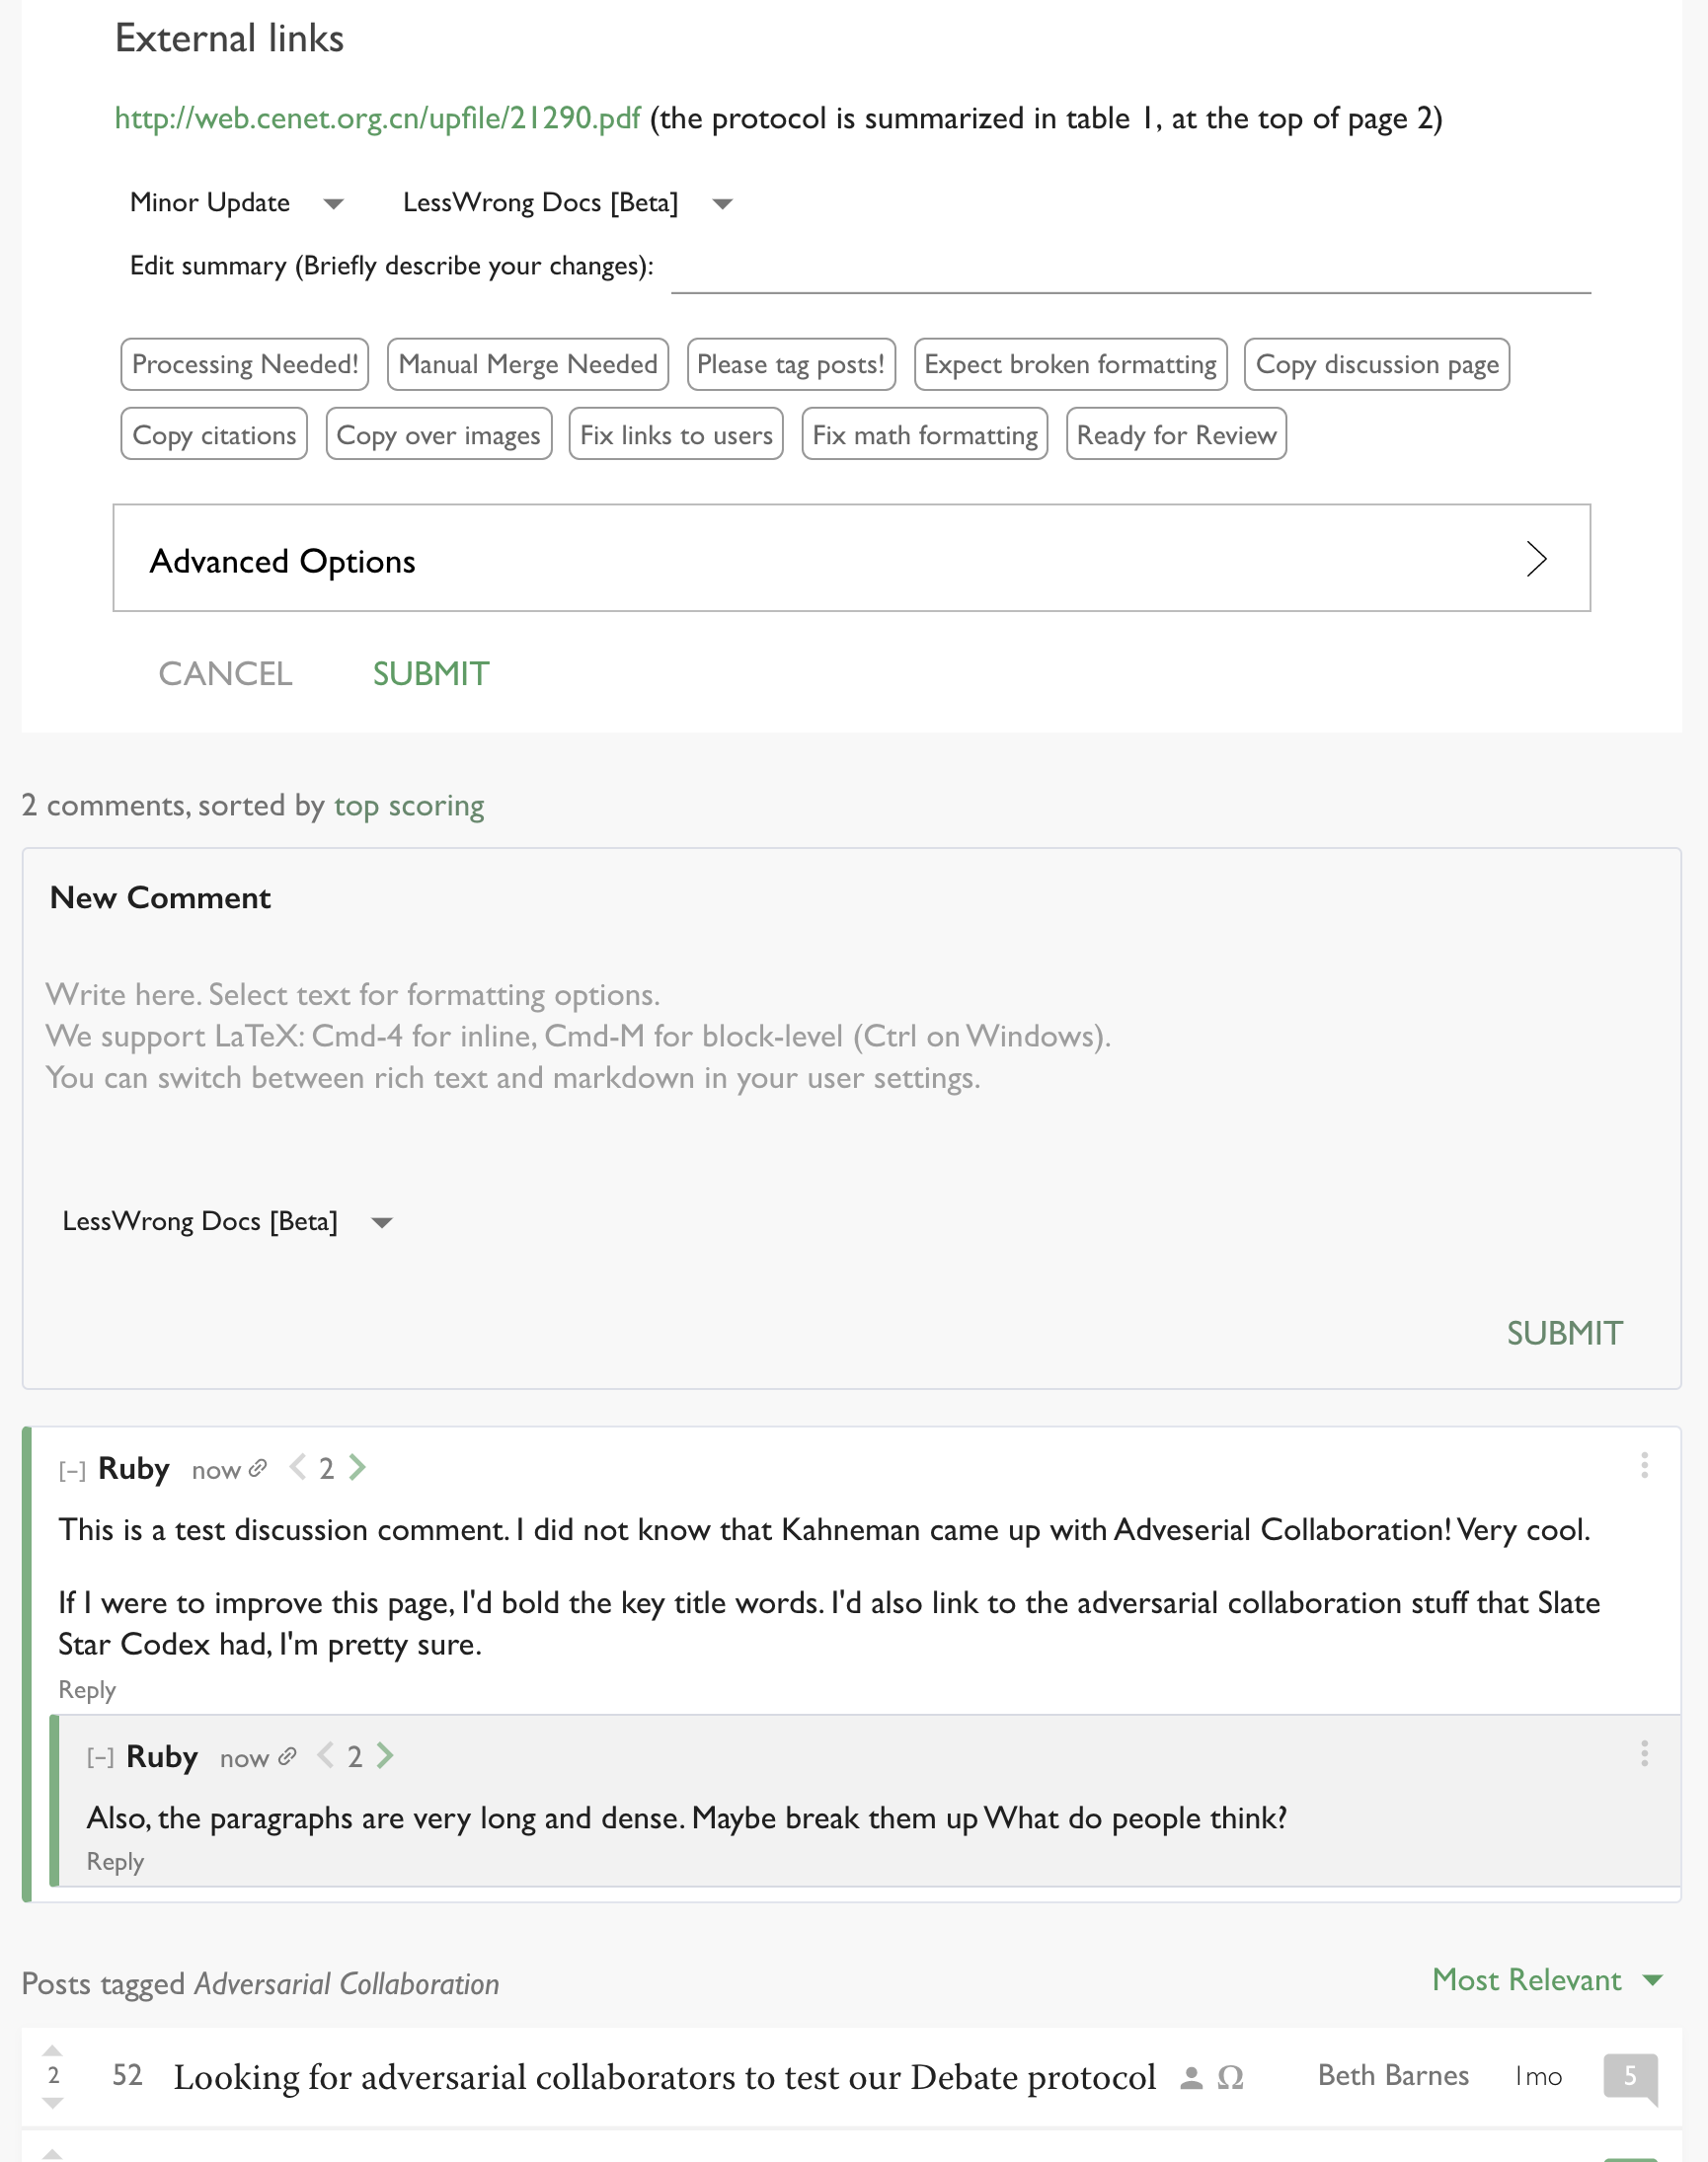Open the Most Relevant sort dropdown
The width and height of the screenshot is (1708, 2162).
pyautogui.click(x=1546, y=1980)
